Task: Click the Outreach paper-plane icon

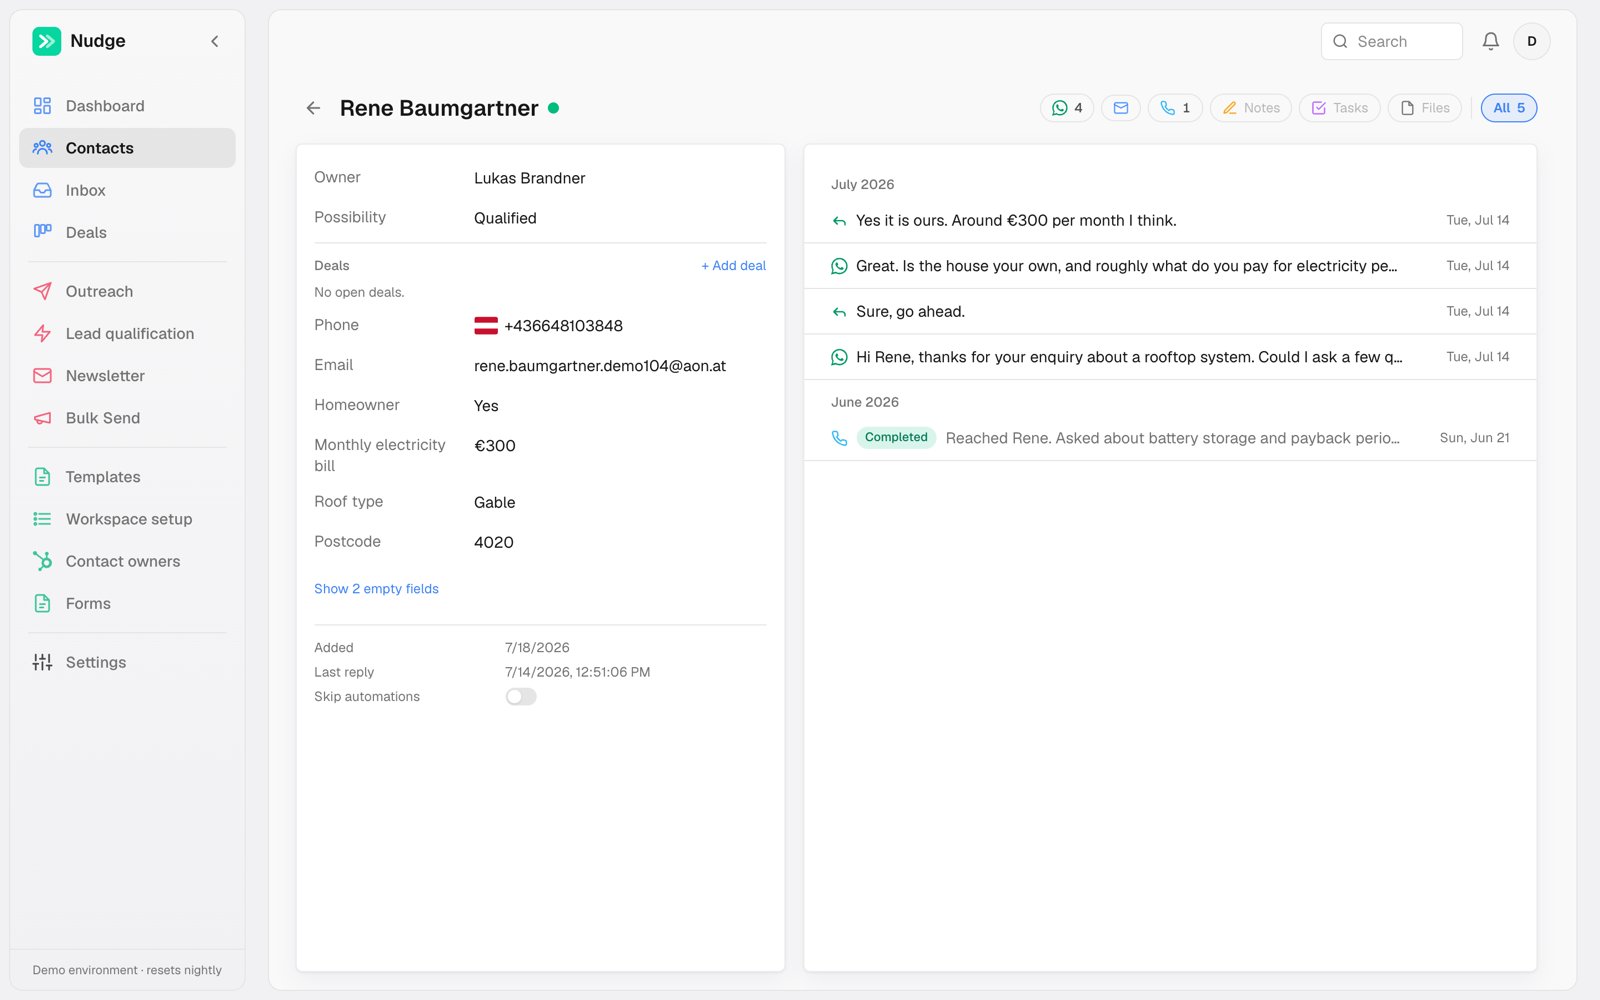Action: point(42,291)
